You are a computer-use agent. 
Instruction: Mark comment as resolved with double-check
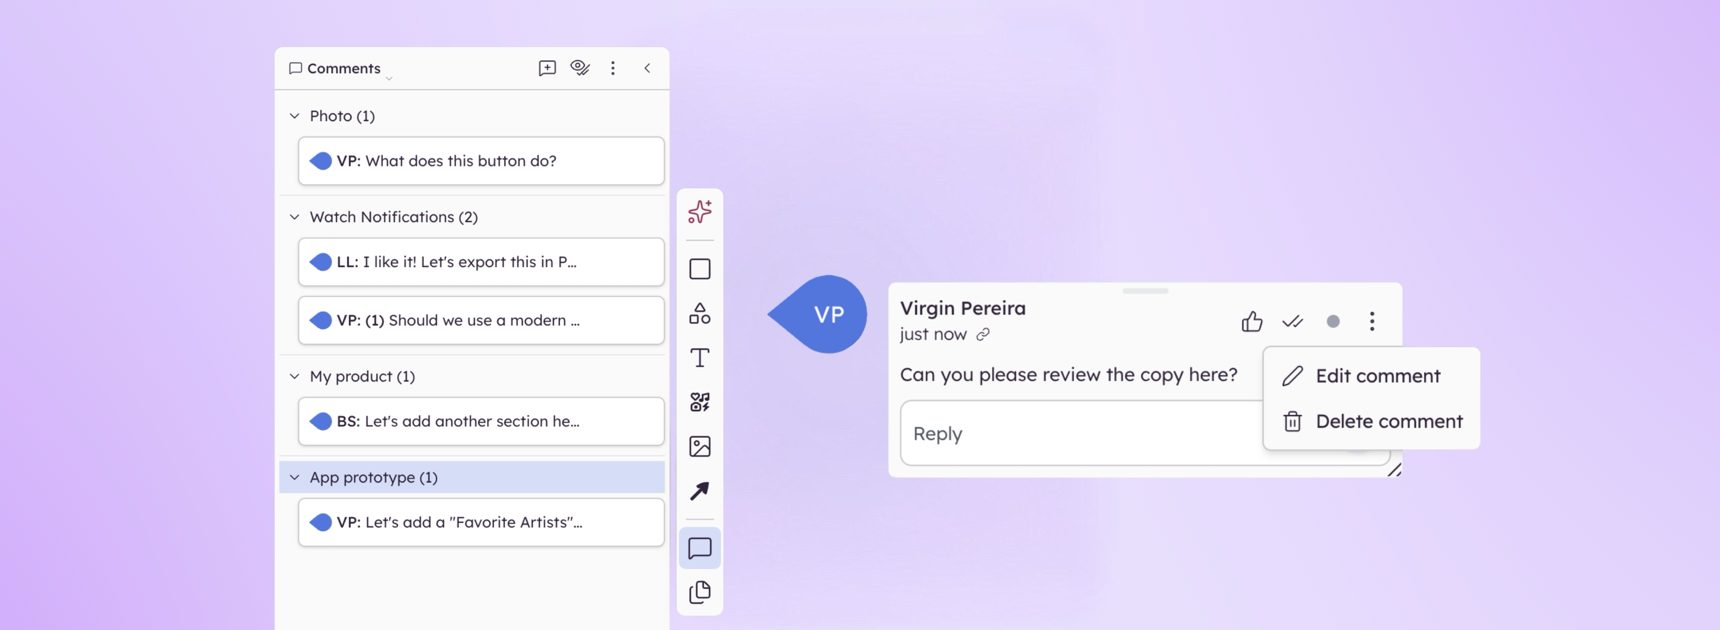click(x=1292, y=321)
